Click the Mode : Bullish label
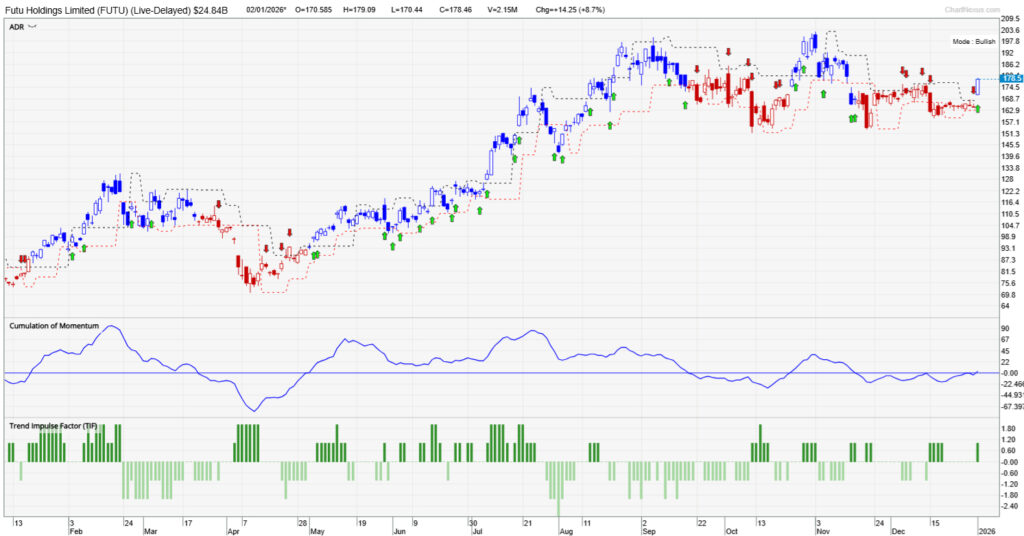Viewport: 1024px width, 536px height. 974,42
